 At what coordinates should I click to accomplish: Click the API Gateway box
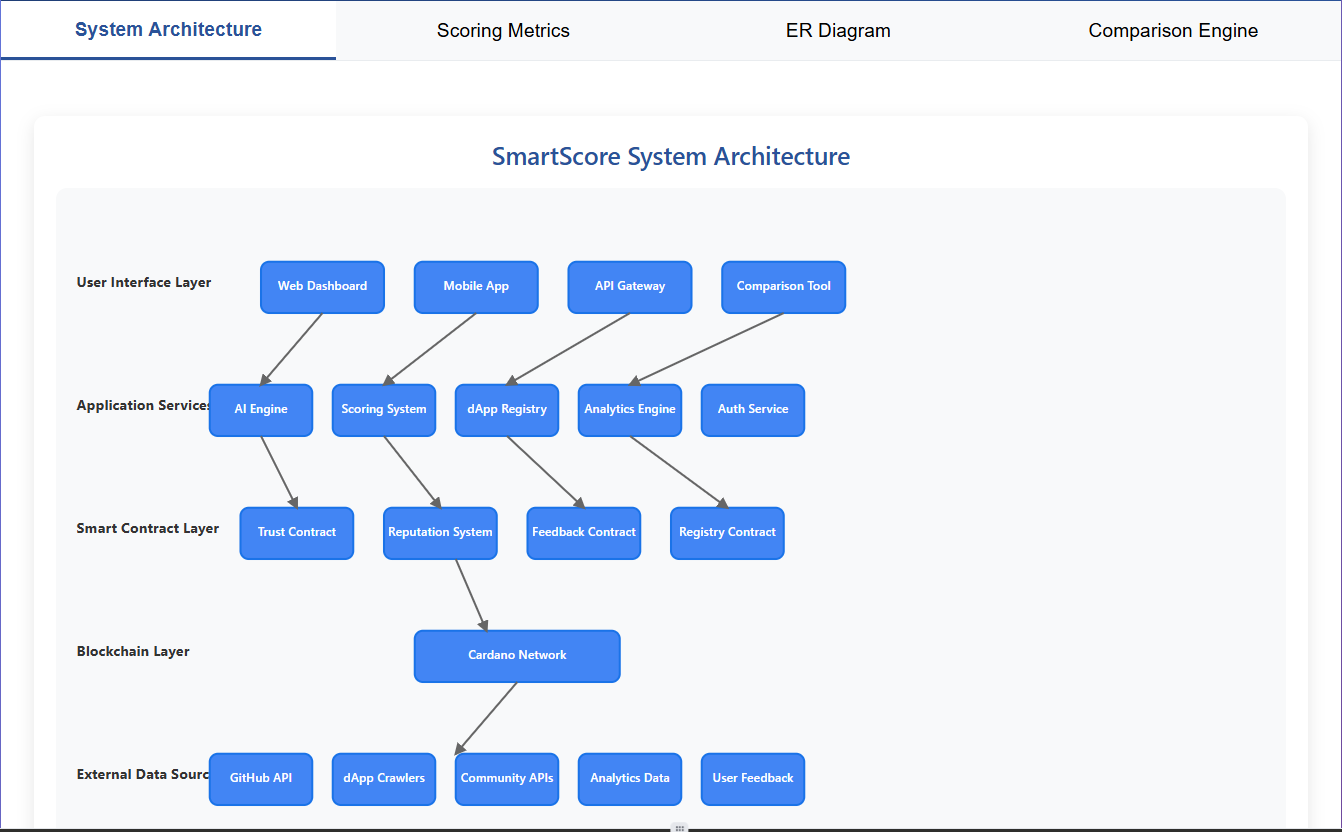630,287
